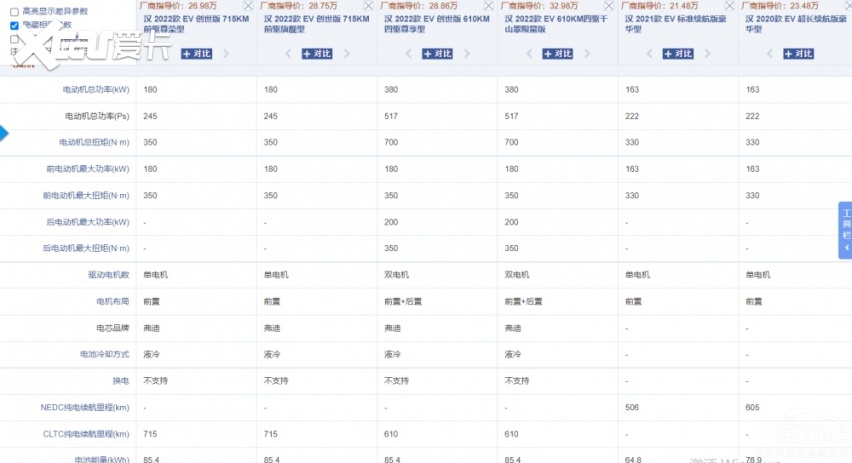Remove the 26.98万 Han EV column
This screenshot has height=463, width=852.
click(x=248, y=6)
